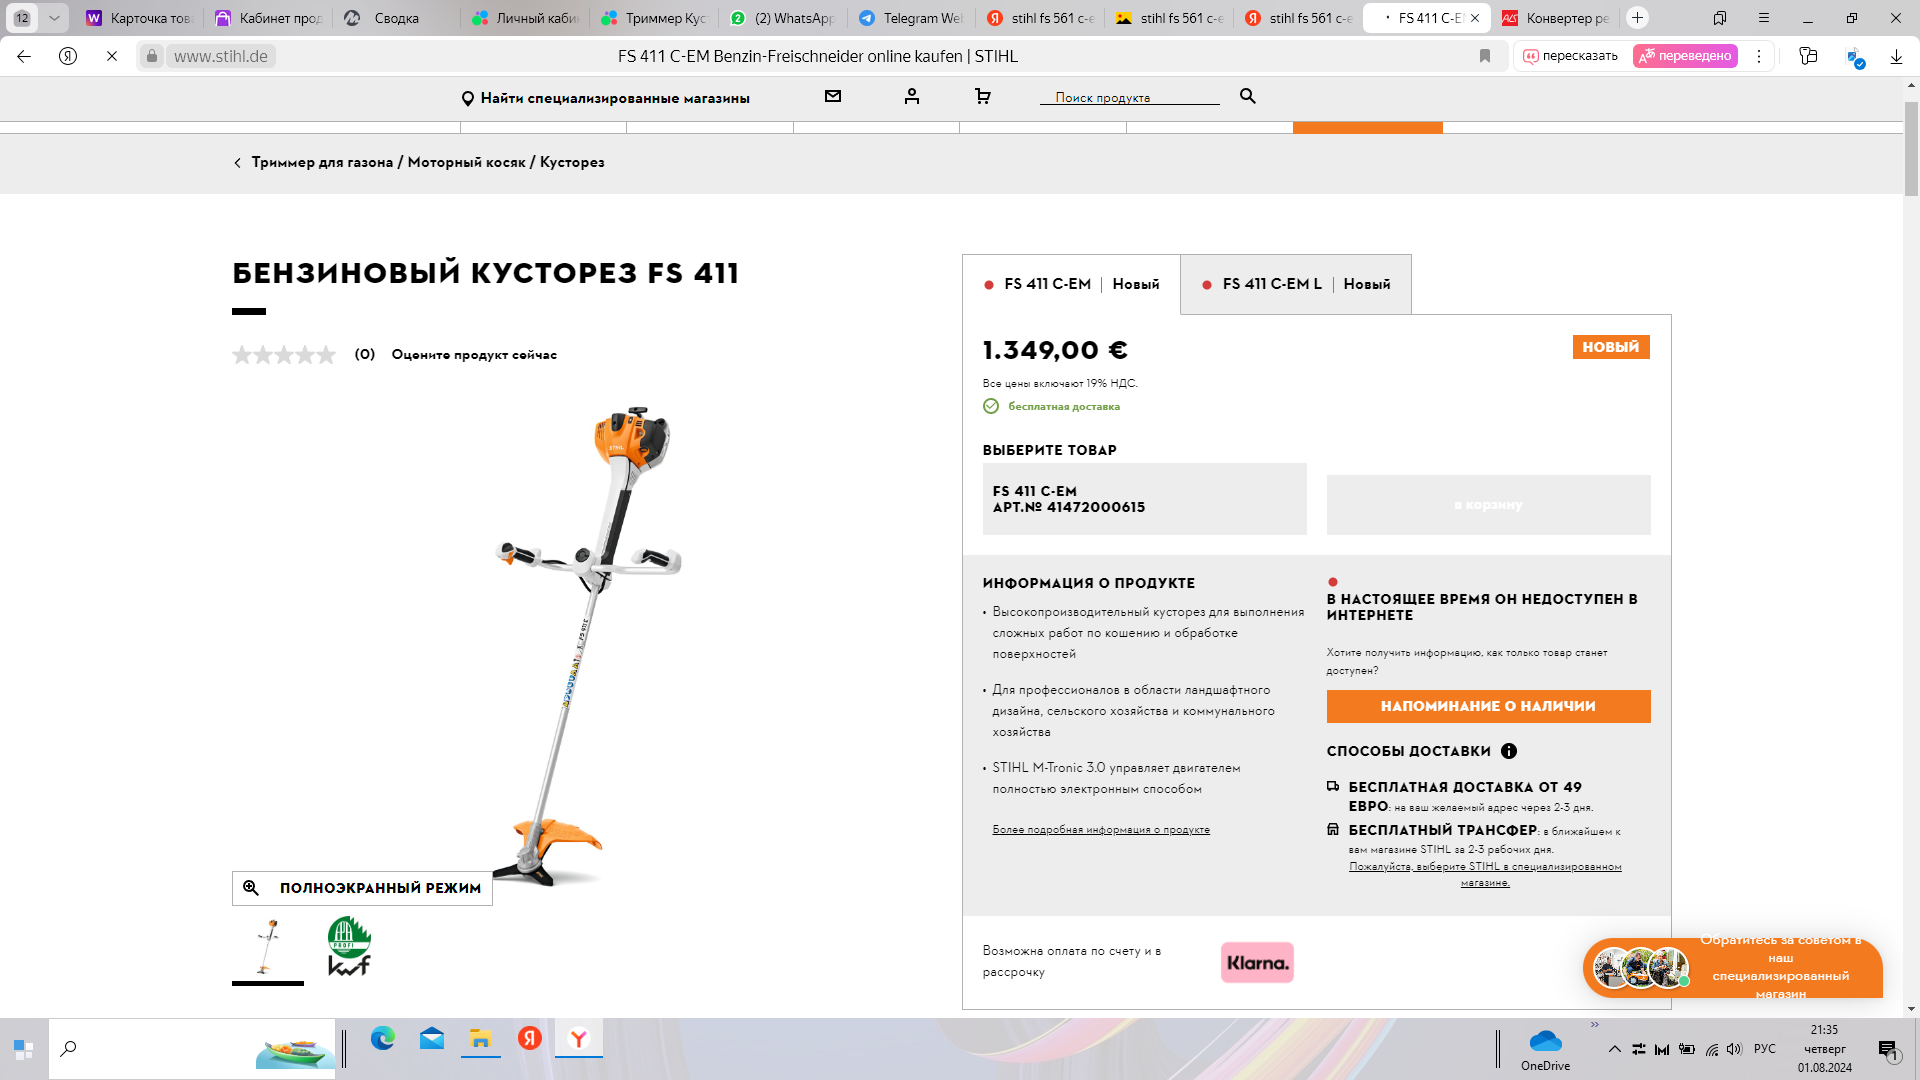The height and width of the screenshot is (1080, 1920).
Task: Show hidden system tray icons chevron
Action: pos(1614,1049)
